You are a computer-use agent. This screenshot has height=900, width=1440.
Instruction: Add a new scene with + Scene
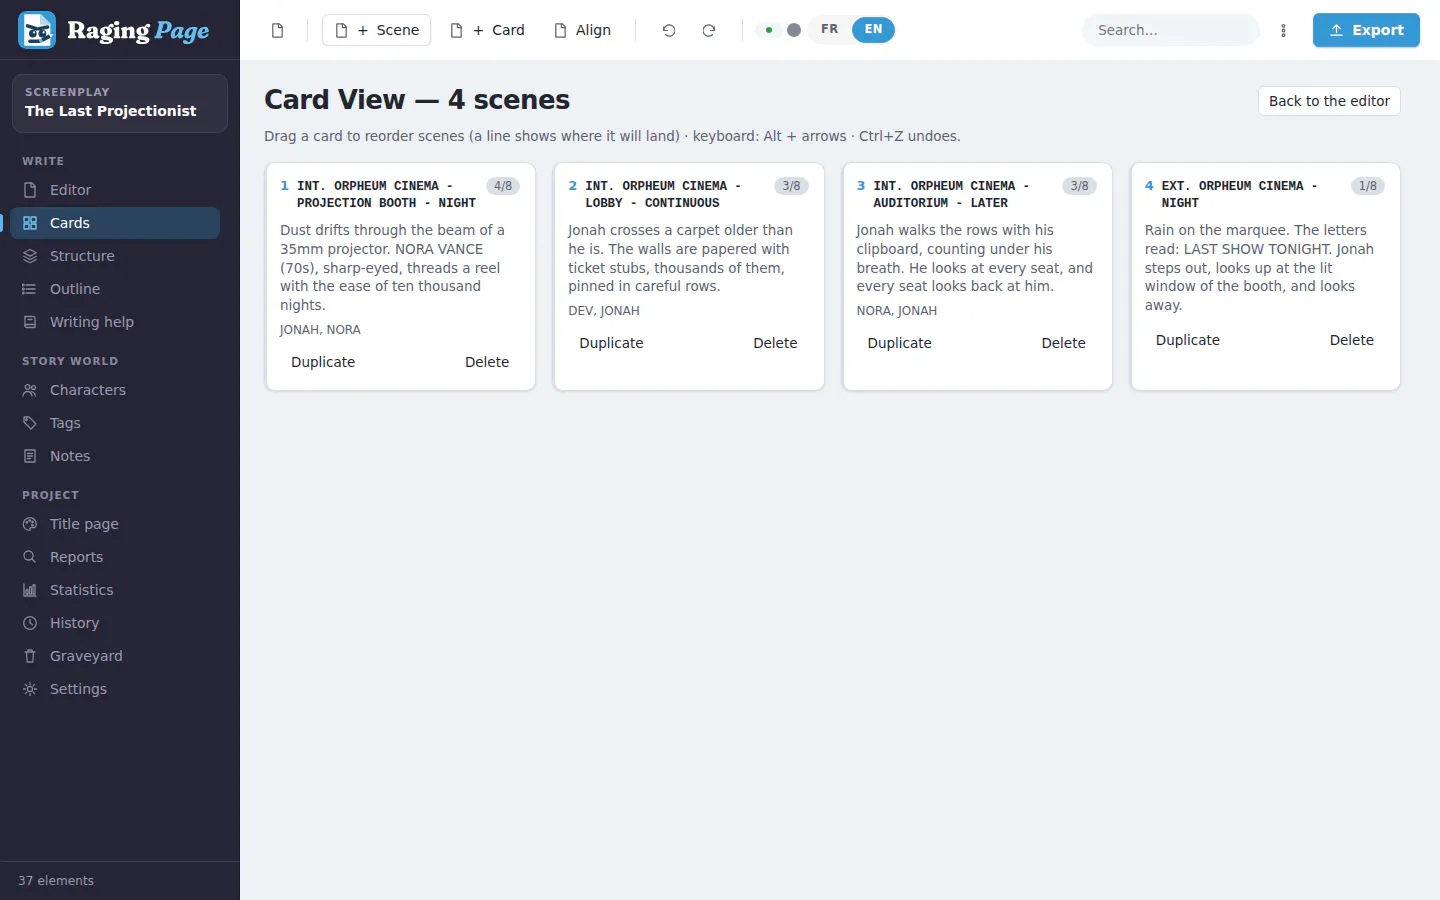pyautogui.click(x=376, y=30)
